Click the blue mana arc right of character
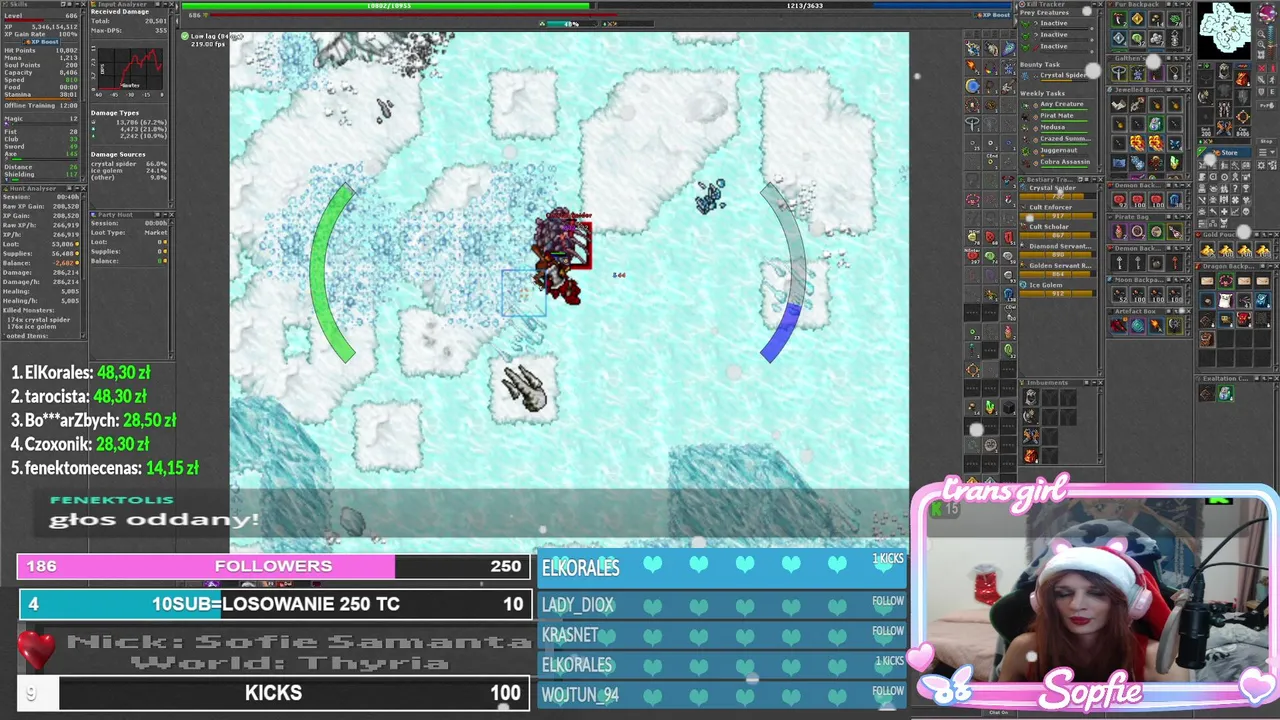Screen dimensions: 1280x720 [785, 330]
